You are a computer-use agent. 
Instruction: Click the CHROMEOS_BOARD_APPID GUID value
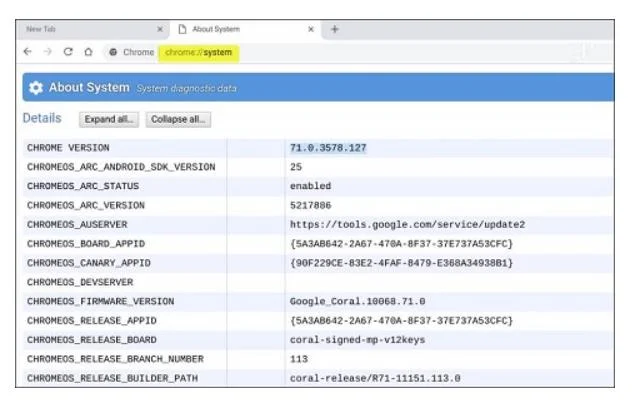402,243
